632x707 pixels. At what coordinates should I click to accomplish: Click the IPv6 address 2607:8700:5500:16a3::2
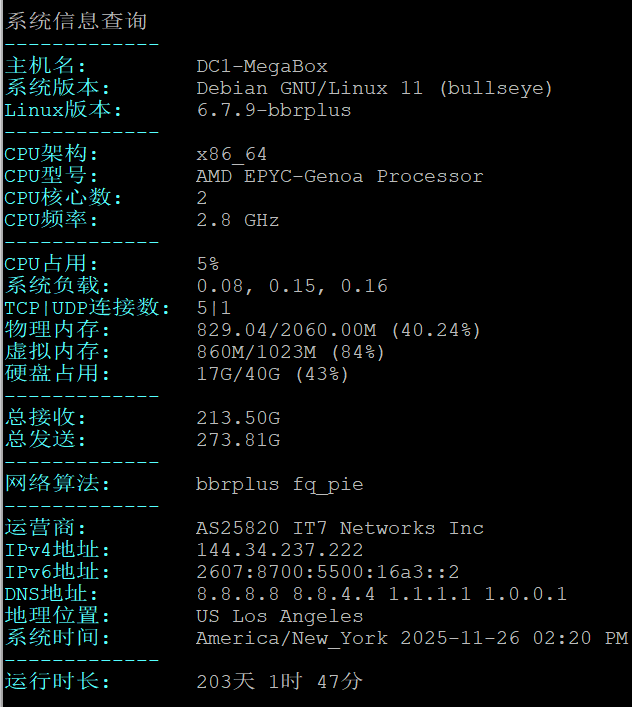[327, 572]
